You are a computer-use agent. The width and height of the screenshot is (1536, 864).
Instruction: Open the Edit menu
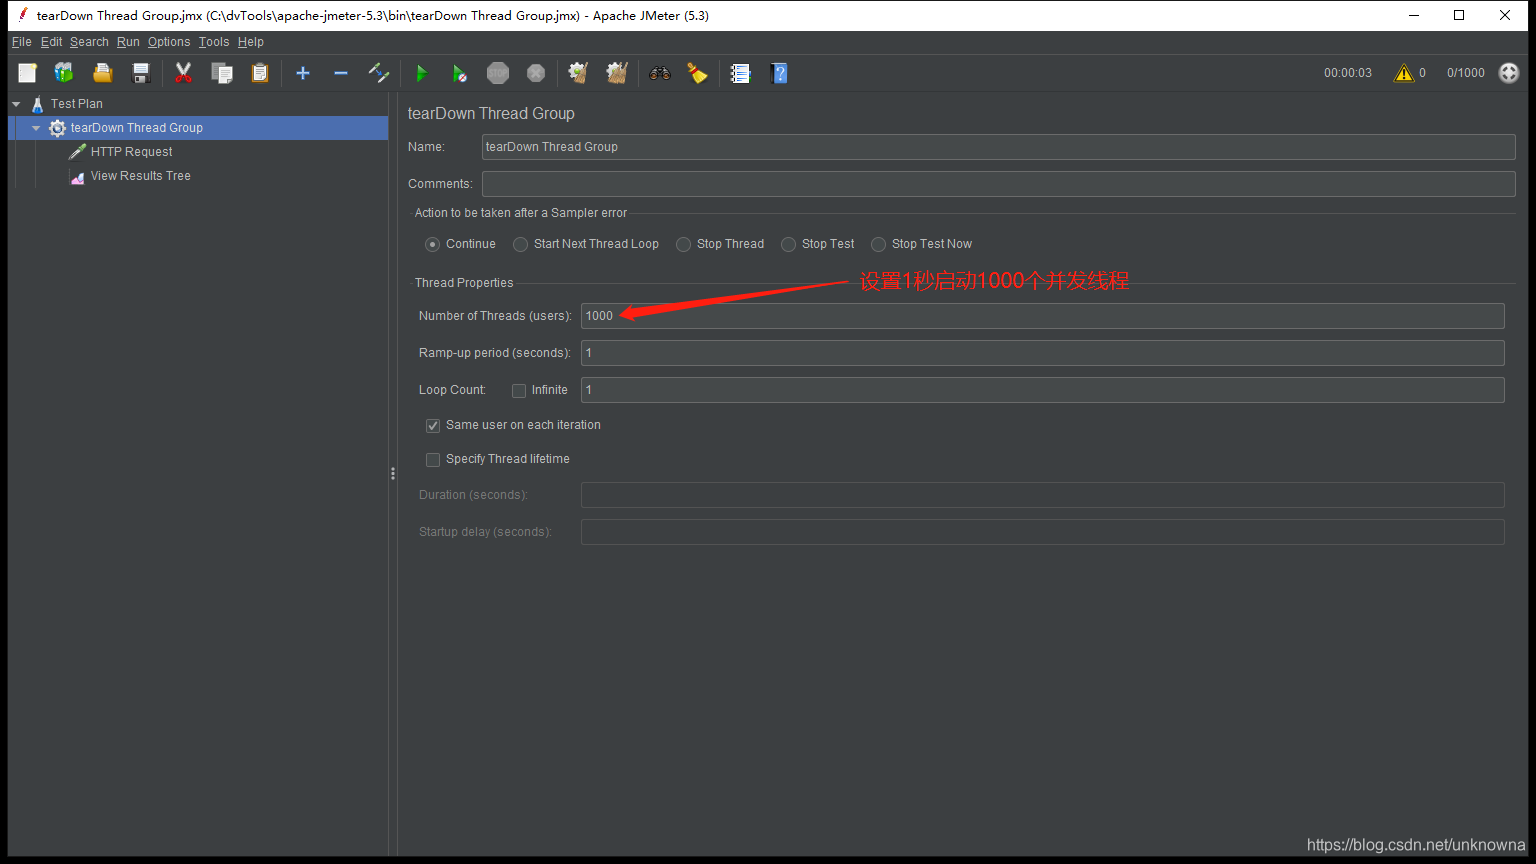[x=51, y=42]
